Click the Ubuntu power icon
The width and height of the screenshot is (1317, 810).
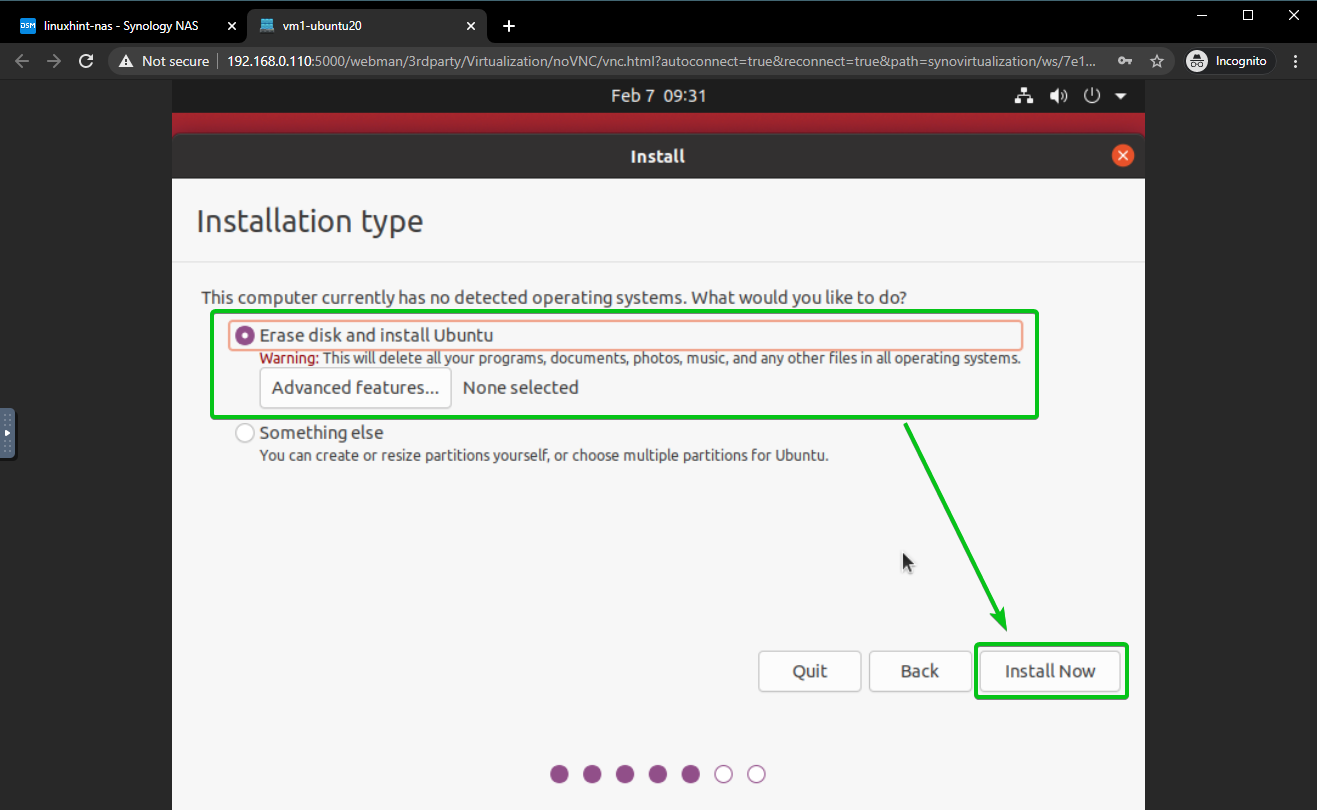point(1092,96)
